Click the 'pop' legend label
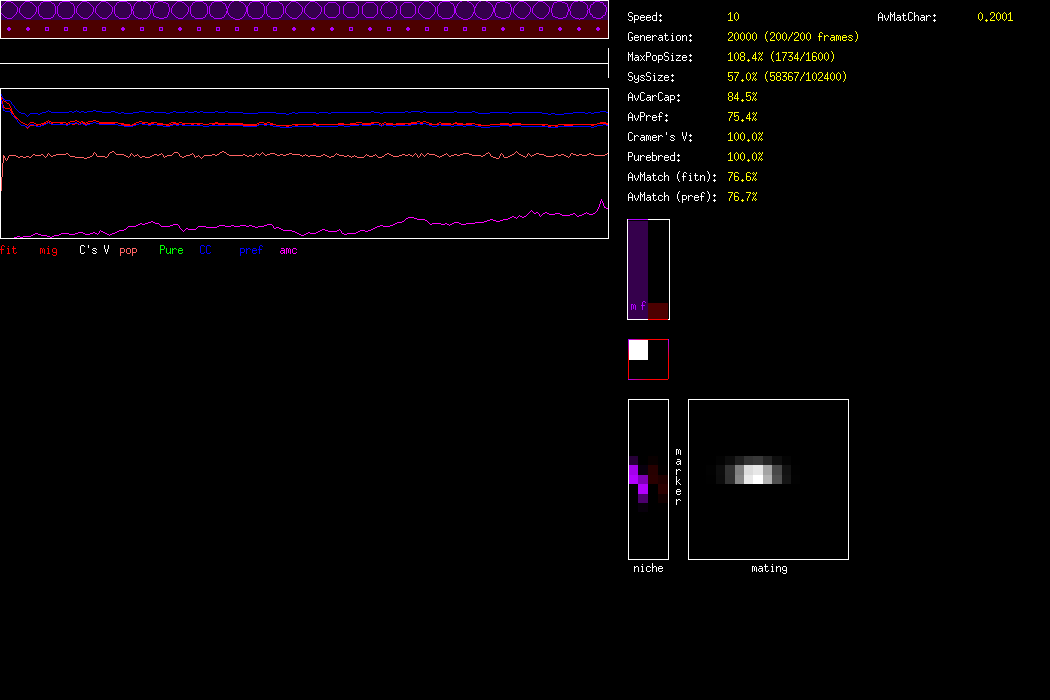 [128, 250]
